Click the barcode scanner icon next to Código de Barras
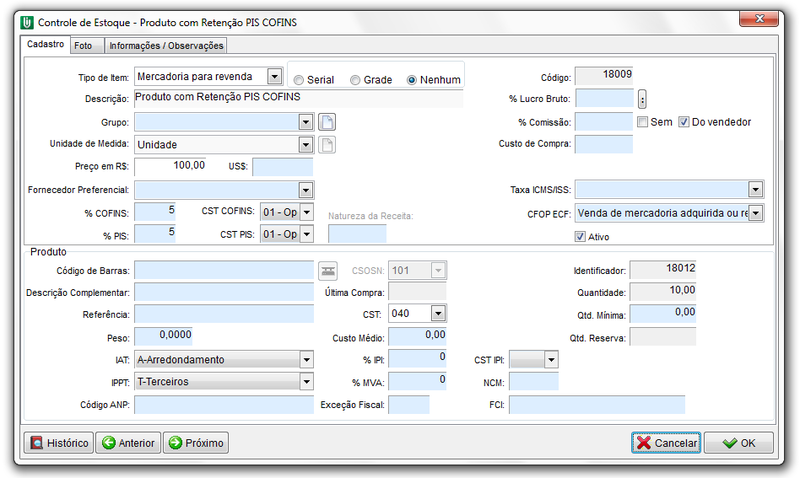This screenshot has height=478, width=800. point(328,270)
